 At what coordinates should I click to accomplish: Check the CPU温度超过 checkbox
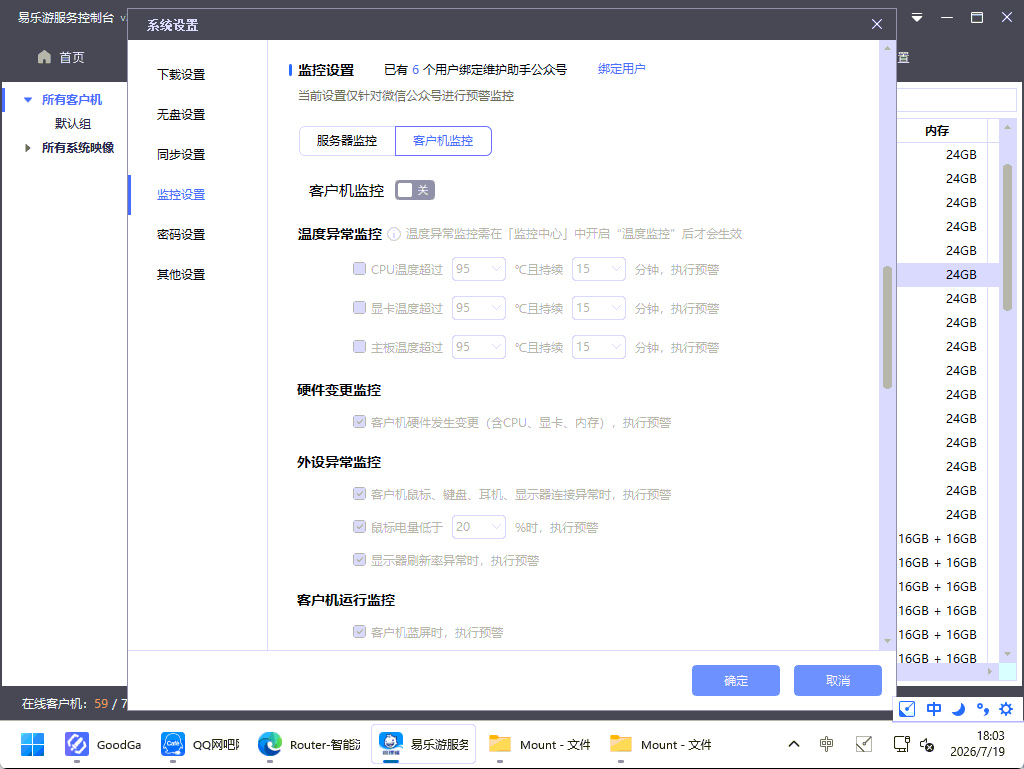(359, 268)
